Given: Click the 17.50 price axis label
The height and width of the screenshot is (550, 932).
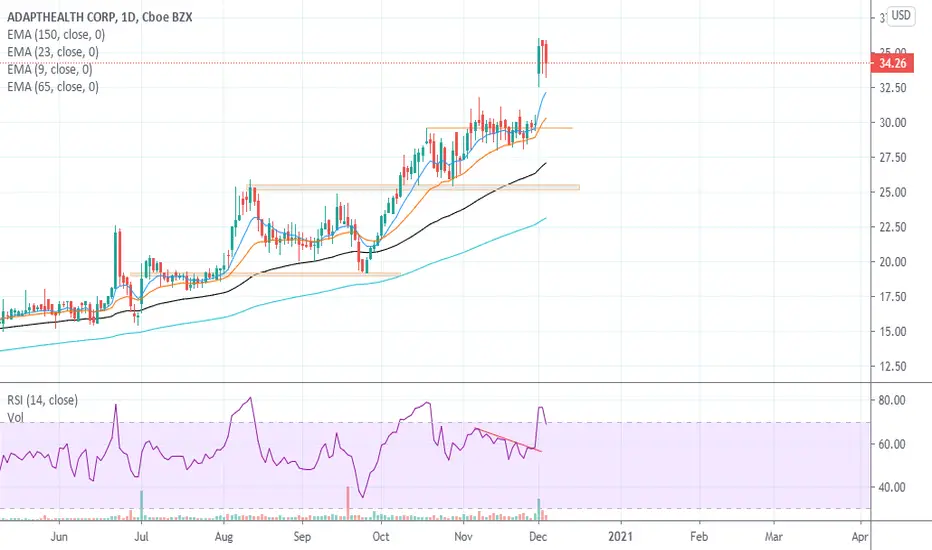Looking at the screenshot, I should (x=893, y=297).
